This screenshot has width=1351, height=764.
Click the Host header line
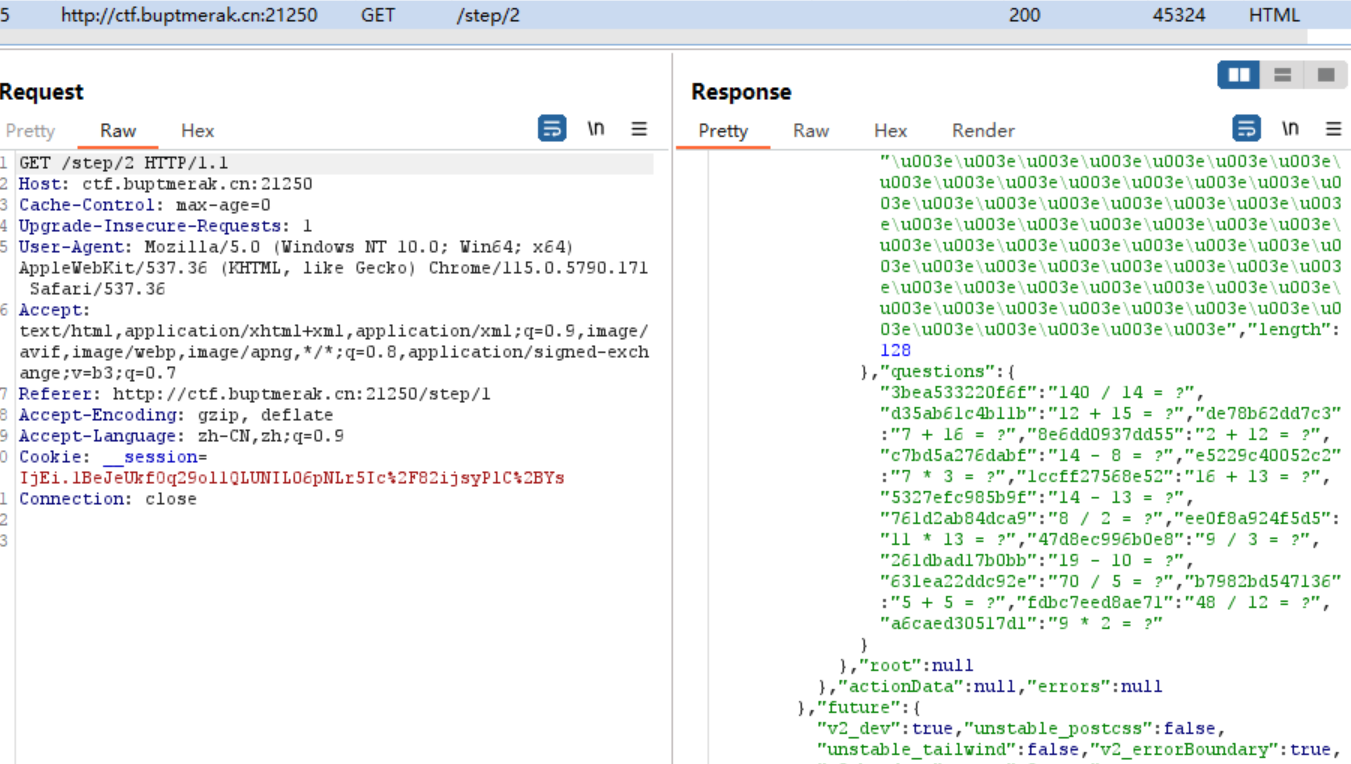165,184
